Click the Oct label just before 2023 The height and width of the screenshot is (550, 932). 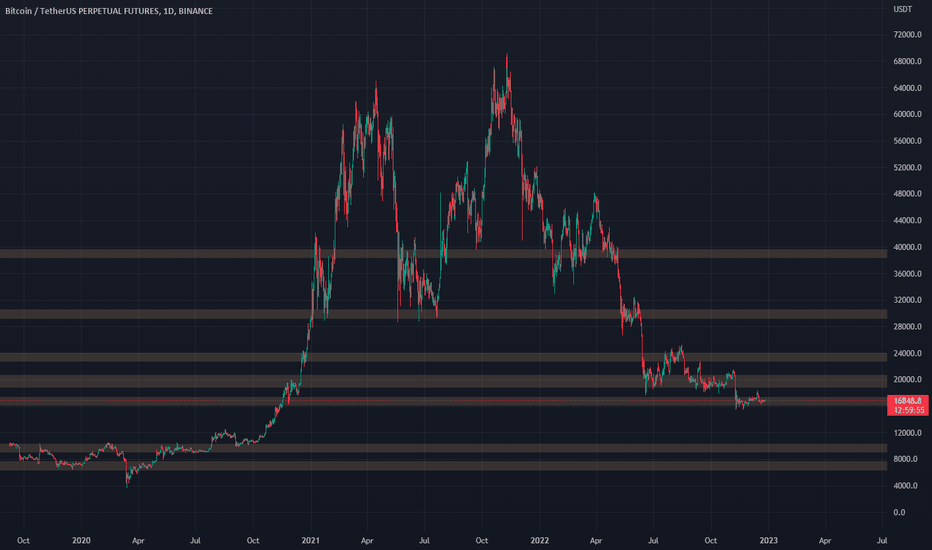[x=710, y=540]
